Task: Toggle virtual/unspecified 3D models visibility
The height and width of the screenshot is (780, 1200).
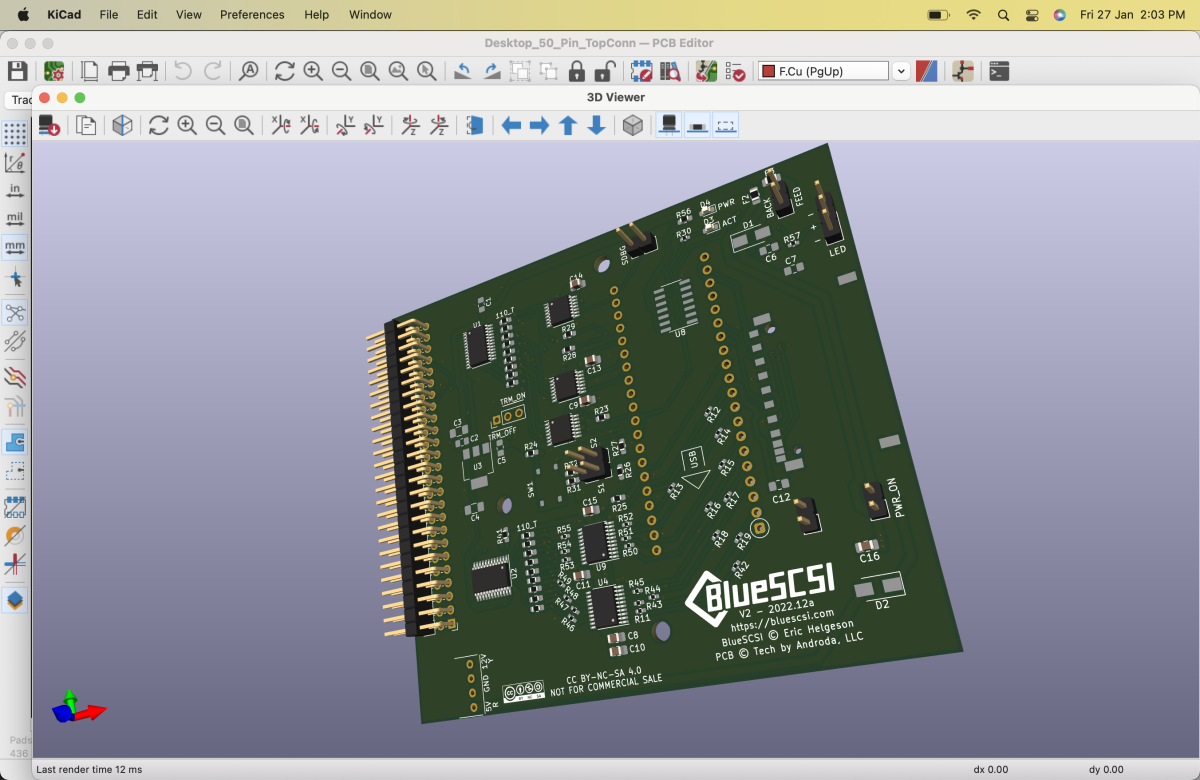Action: coord(726,125)
